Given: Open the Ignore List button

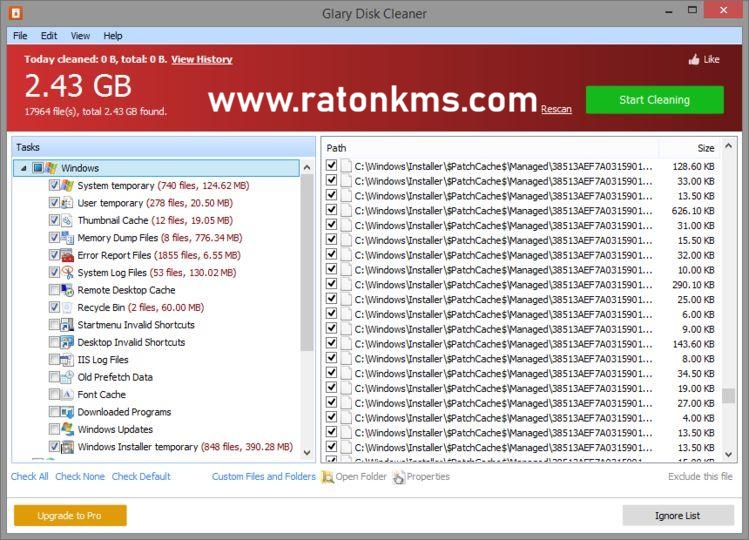Looking at the screenshot, I should 678,516.
